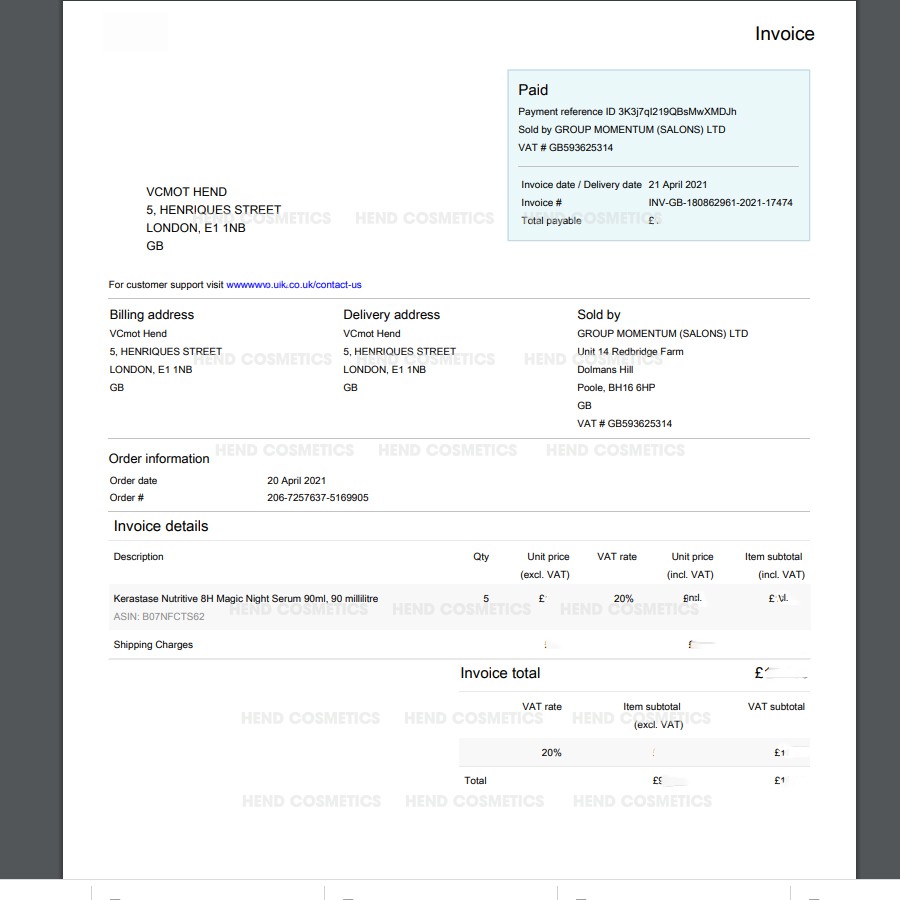Open the contact-us customer support link
The image size is (900, 900).
[x=294, y=285]
